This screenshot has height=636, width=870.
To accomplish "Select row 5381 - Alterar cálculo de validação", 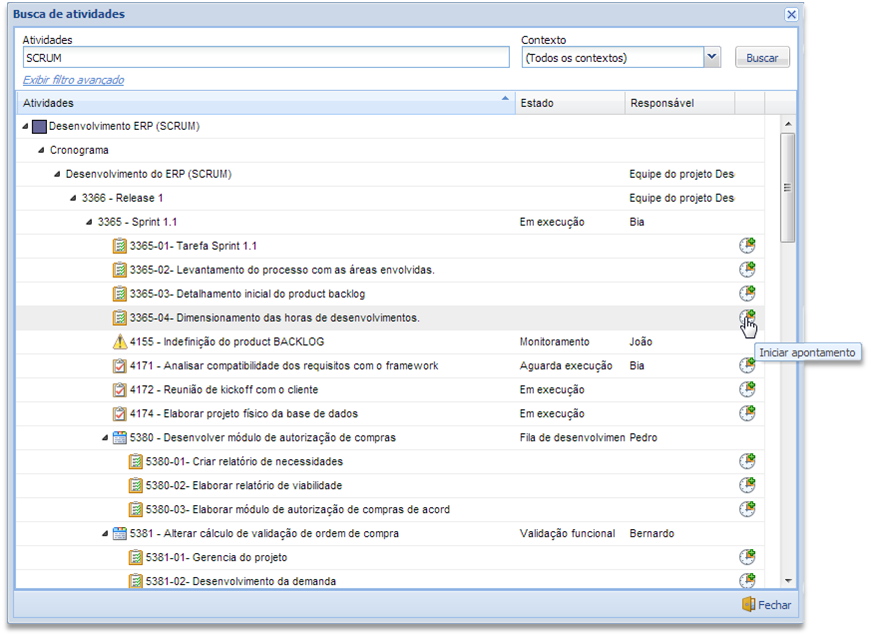I will (x=390, y=533).
